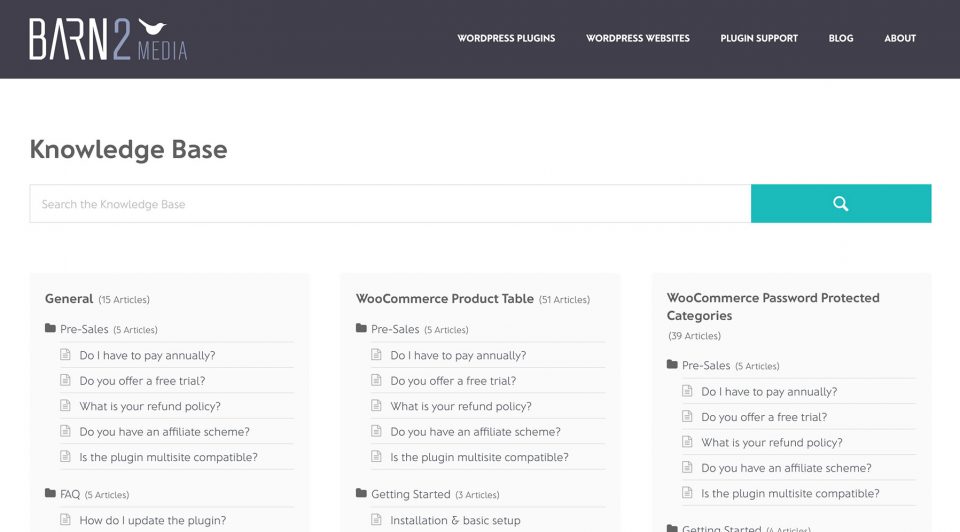Screen dimensions: 960x532
Task: Focus the Search the Knowledge Base field
Action: pyautogui.click(x=390, y=204)
